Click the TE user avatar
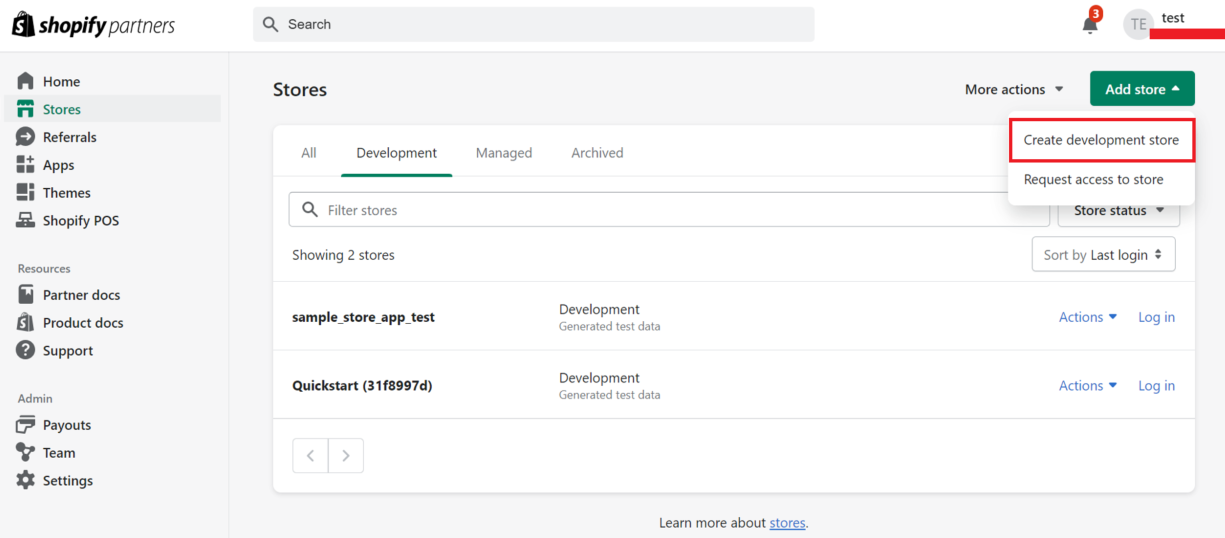 (1138, 24)
